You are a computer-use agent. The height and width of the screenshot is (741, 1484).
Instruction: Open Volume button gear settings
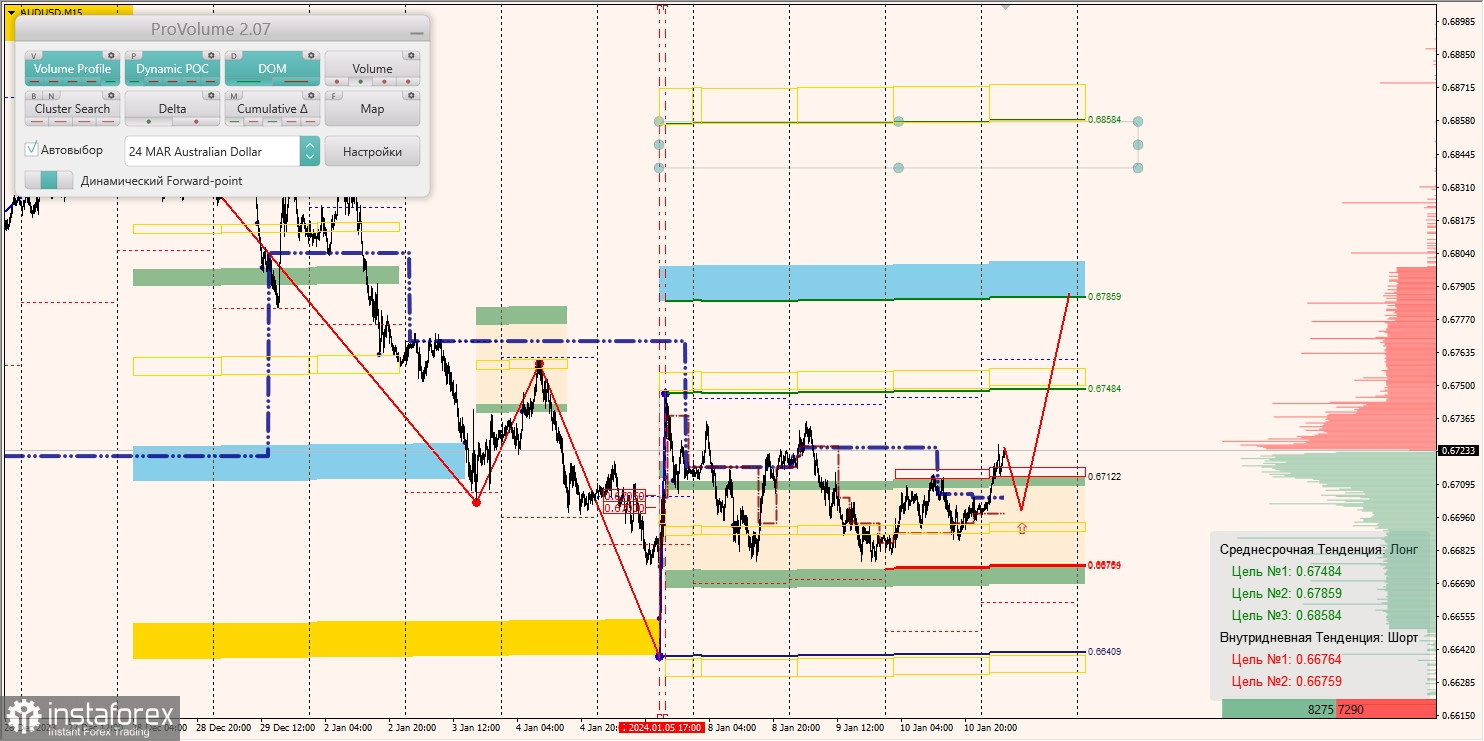coord(411,56)
